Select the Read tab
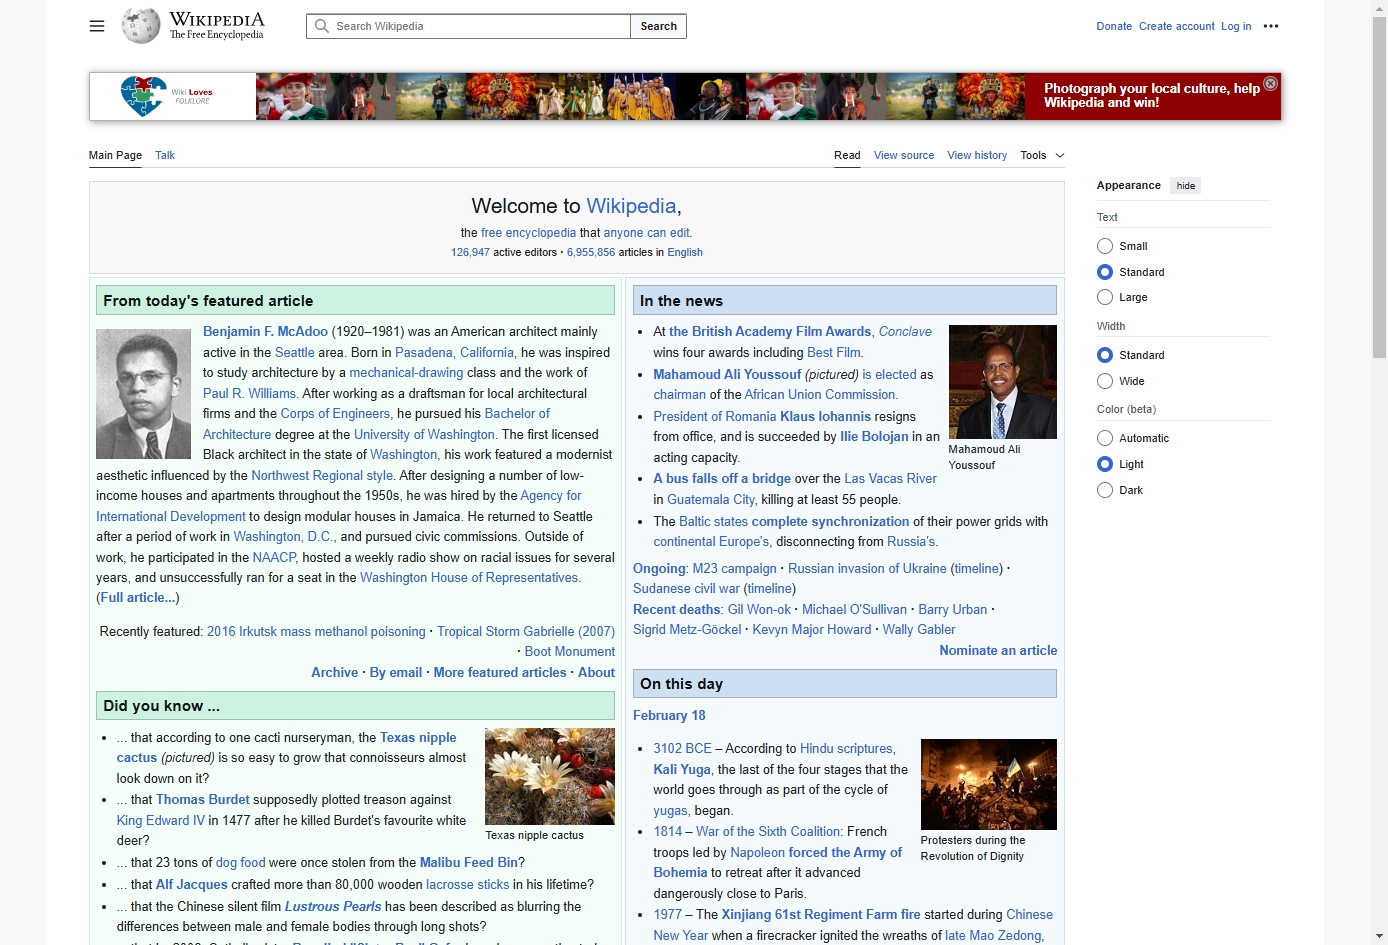Screen dimensions: 1388x945 847,155
